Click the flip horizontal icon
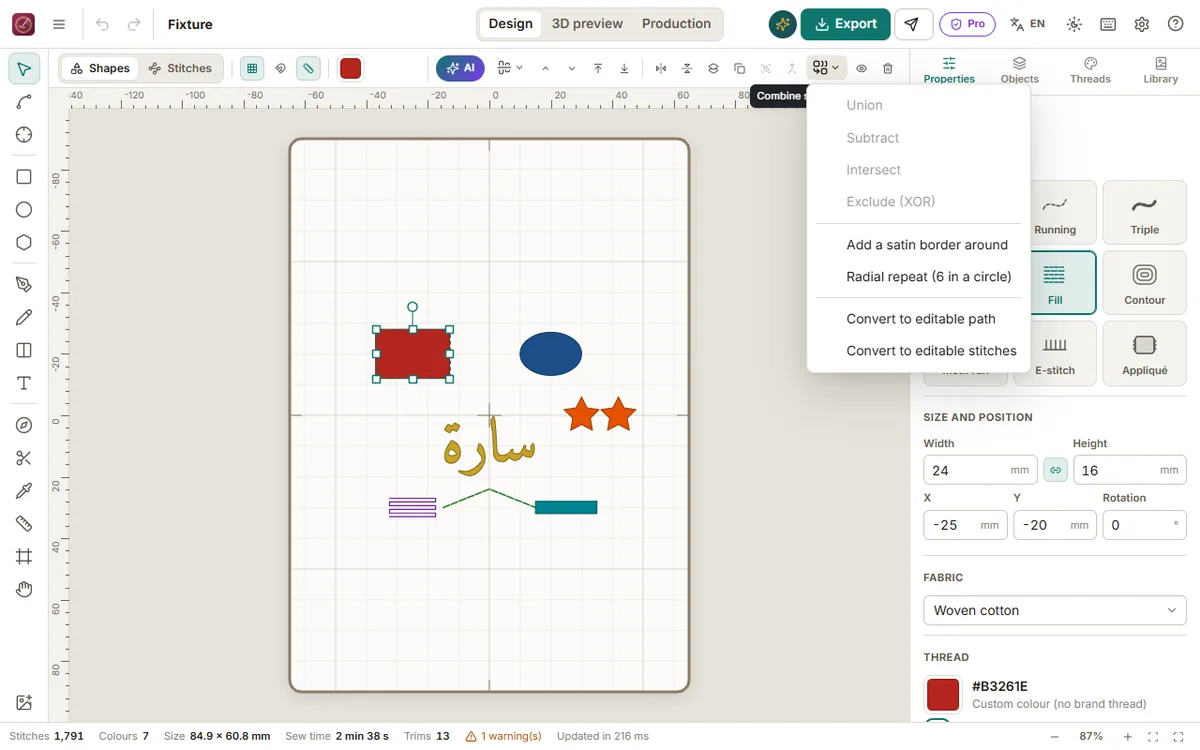 (661, 68)
